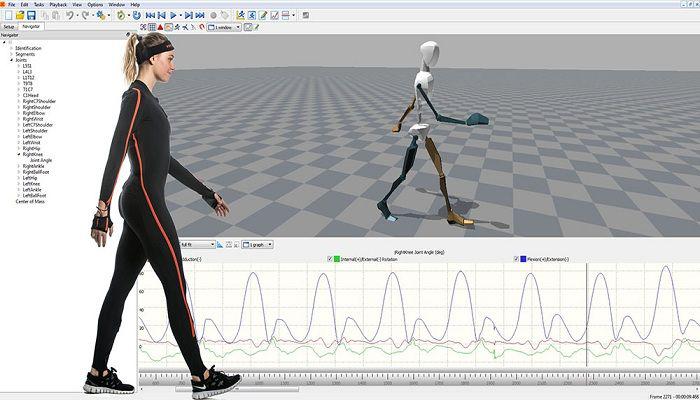
Task: Toggle Internal/External Rotation checkbox
Action: pyautogui.click(x=330, y=259)
